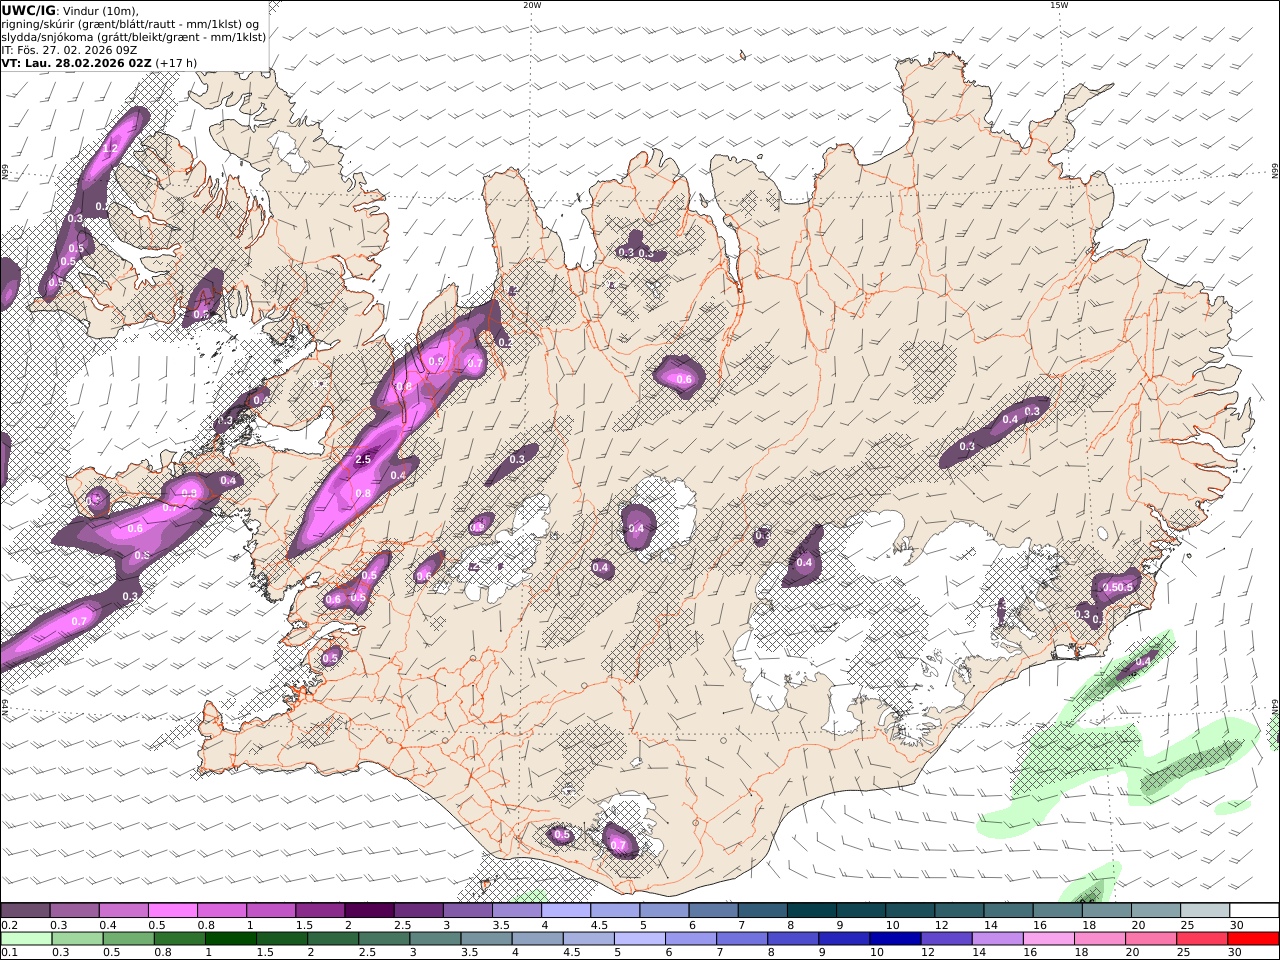
Task: Choose dark blue 10 swatch in bottom rain scale
Action: click(x=894, y=939)
